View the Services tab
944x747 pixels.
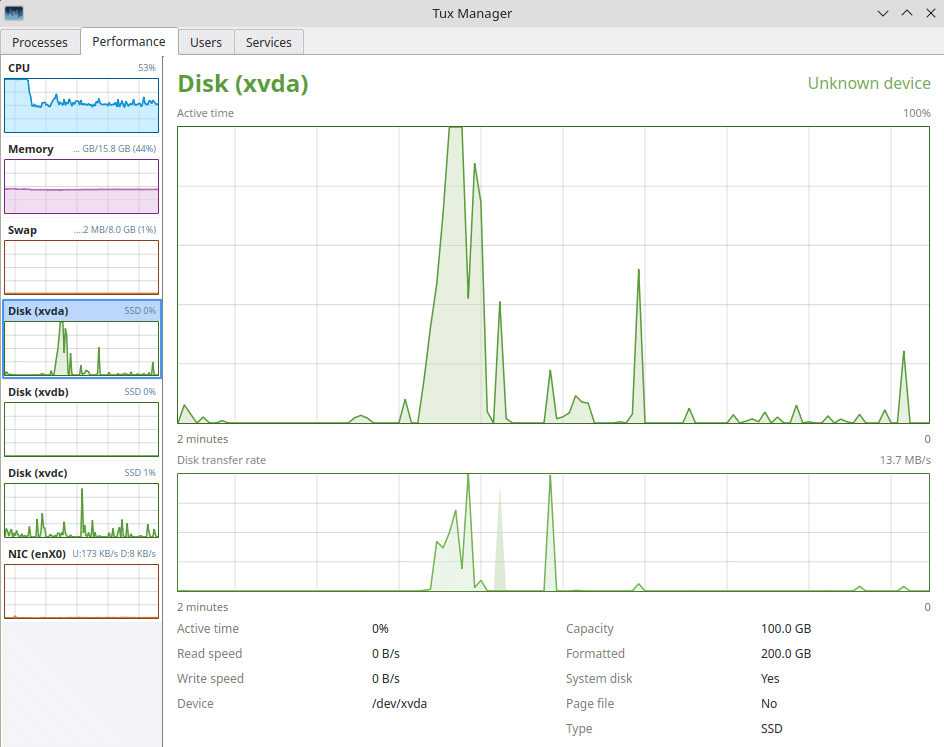click(x=268, y=42)
